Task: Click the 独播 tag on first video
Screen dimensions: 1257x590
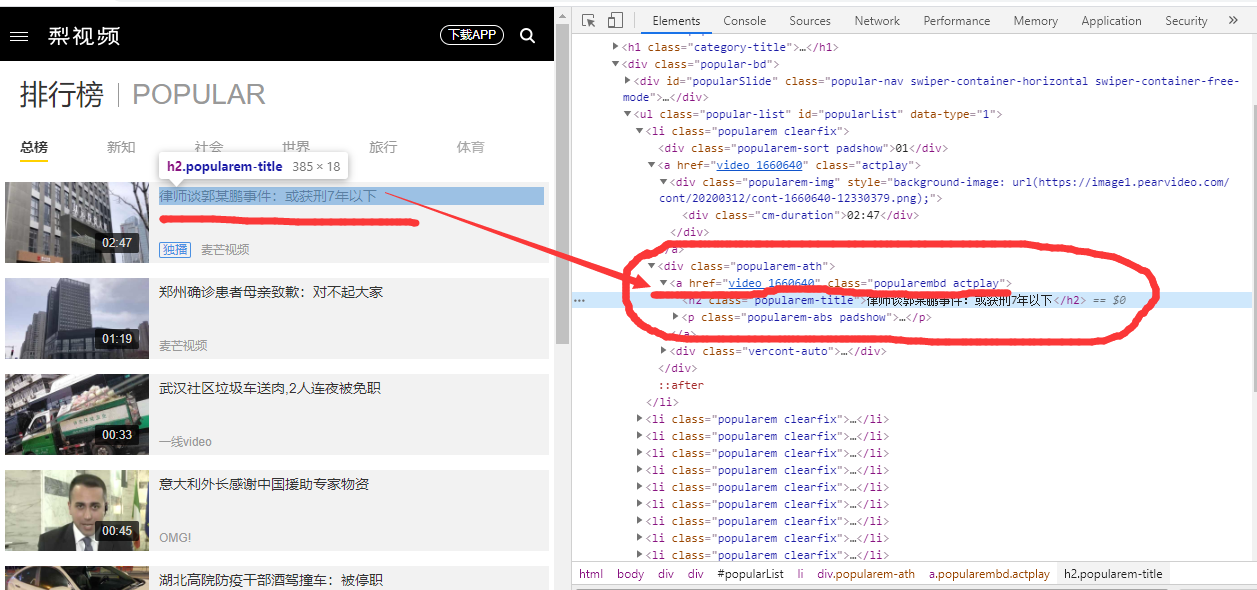Action: 175,249
